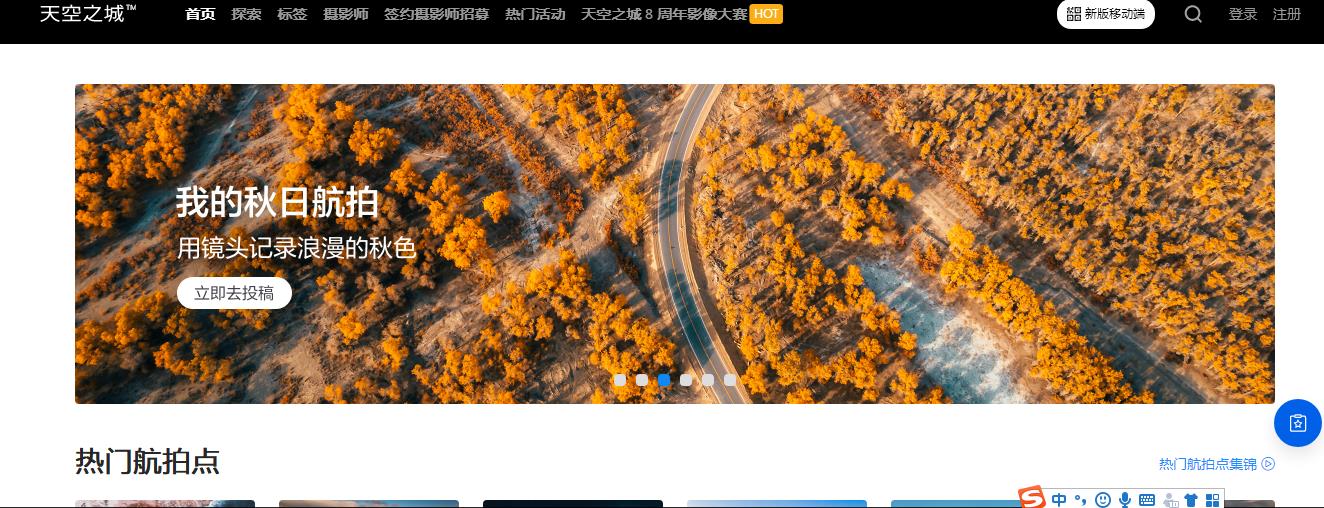Screen dimensions: 1324x508
Task: Click the 登录 link
Action: click(x=1243, y=14)
